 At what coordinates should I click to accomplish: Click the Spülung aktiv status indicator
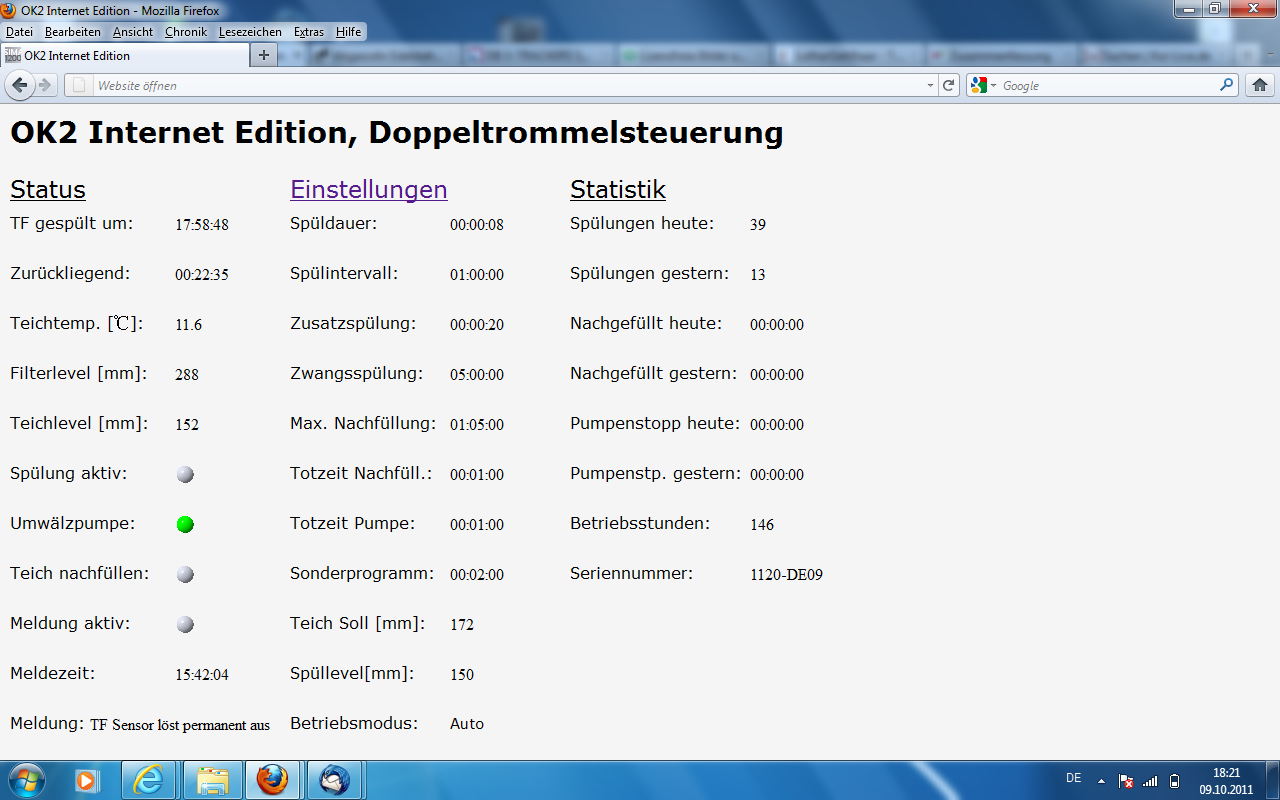pyautogui.click(x=185, y=474)
